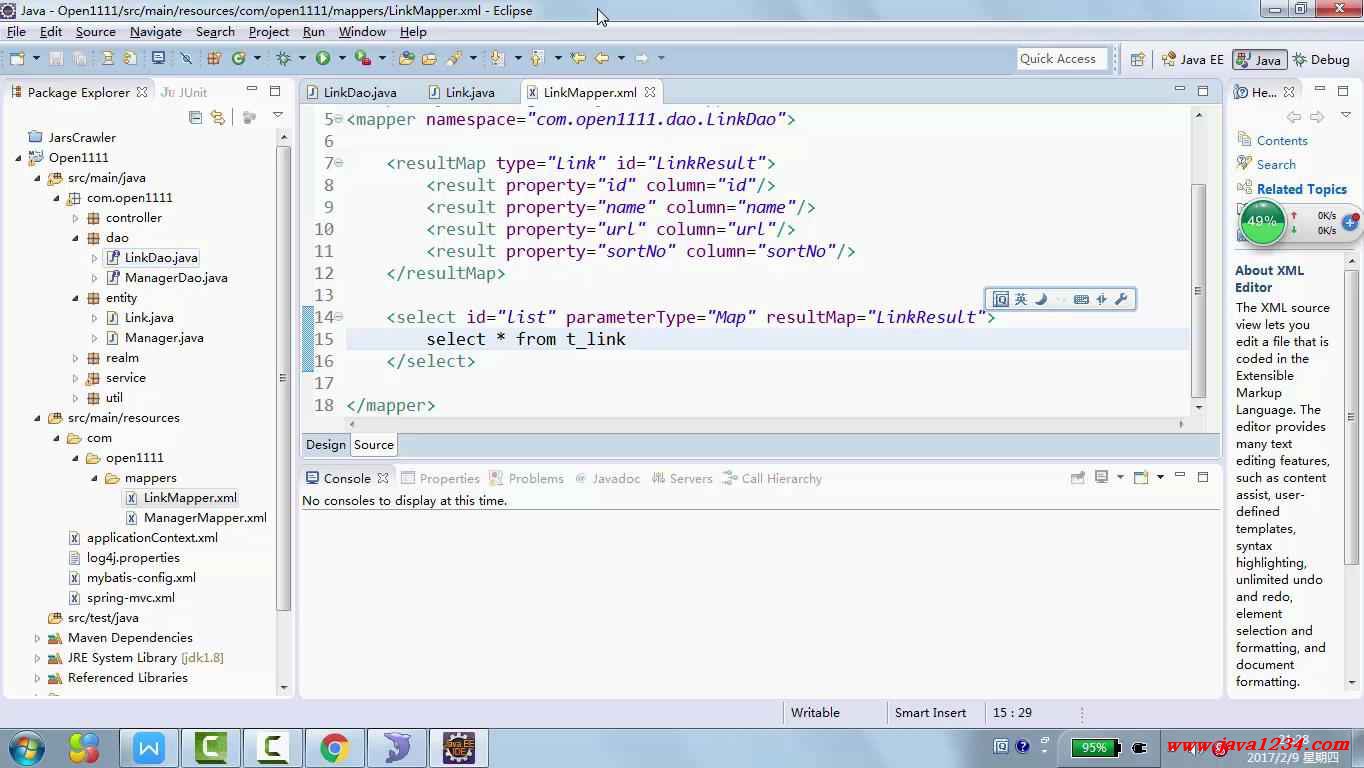1364x768 pixels.
Task: Close the LinkMapper.xml editor tab
Action: click(x=650, y=92)
